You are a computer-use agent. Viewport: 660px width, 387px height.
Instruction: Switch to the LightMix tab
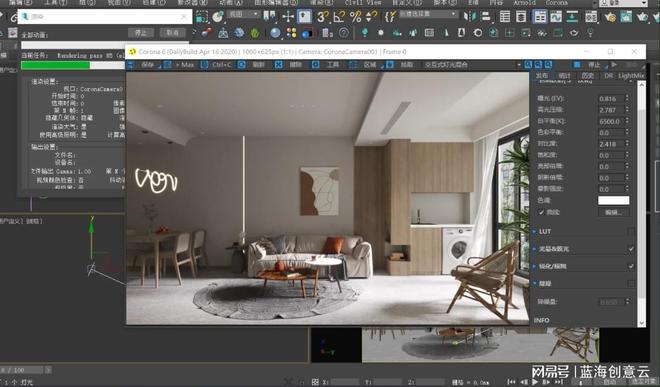click(x=631, y=76)
